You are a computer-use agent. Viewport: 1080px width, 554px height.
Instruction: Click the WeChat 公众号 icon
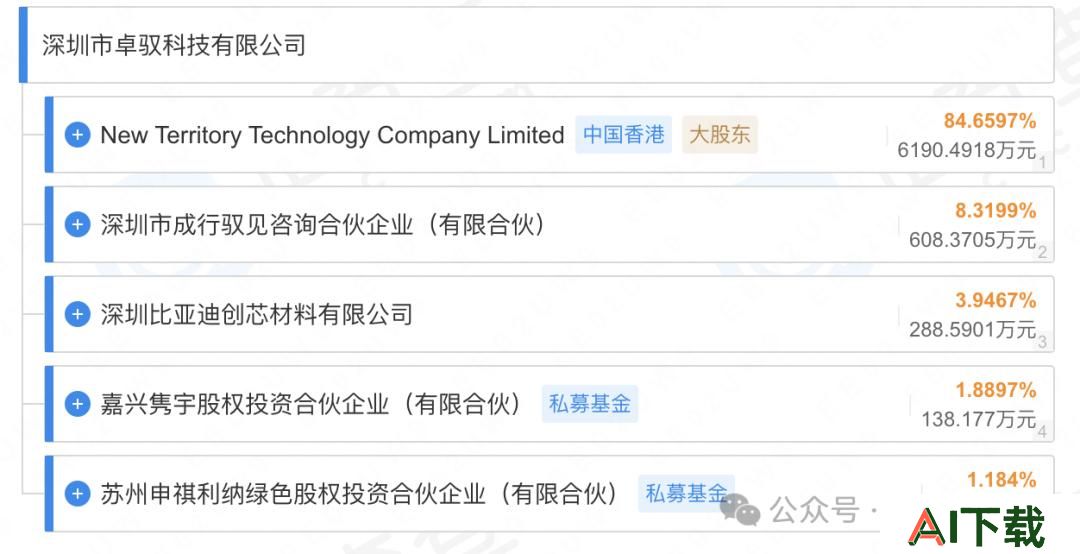click(x=740, y=510)
